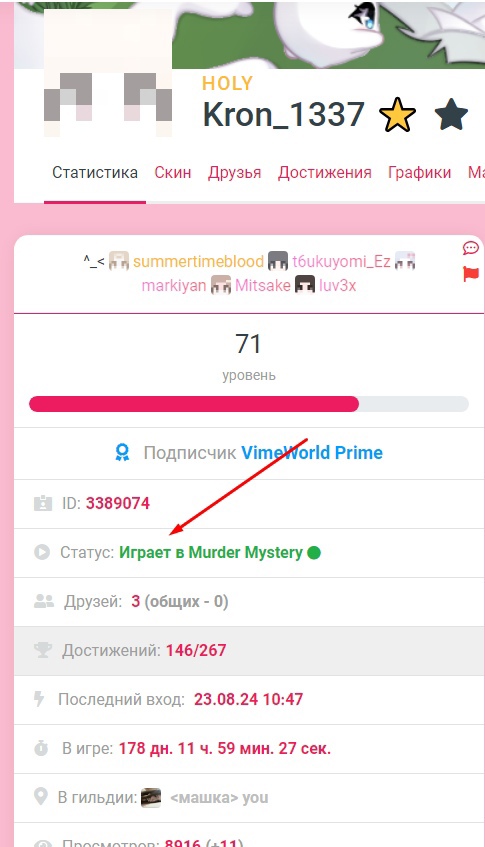Click the green online status dot
485x847 pixels.
(314, 553)
